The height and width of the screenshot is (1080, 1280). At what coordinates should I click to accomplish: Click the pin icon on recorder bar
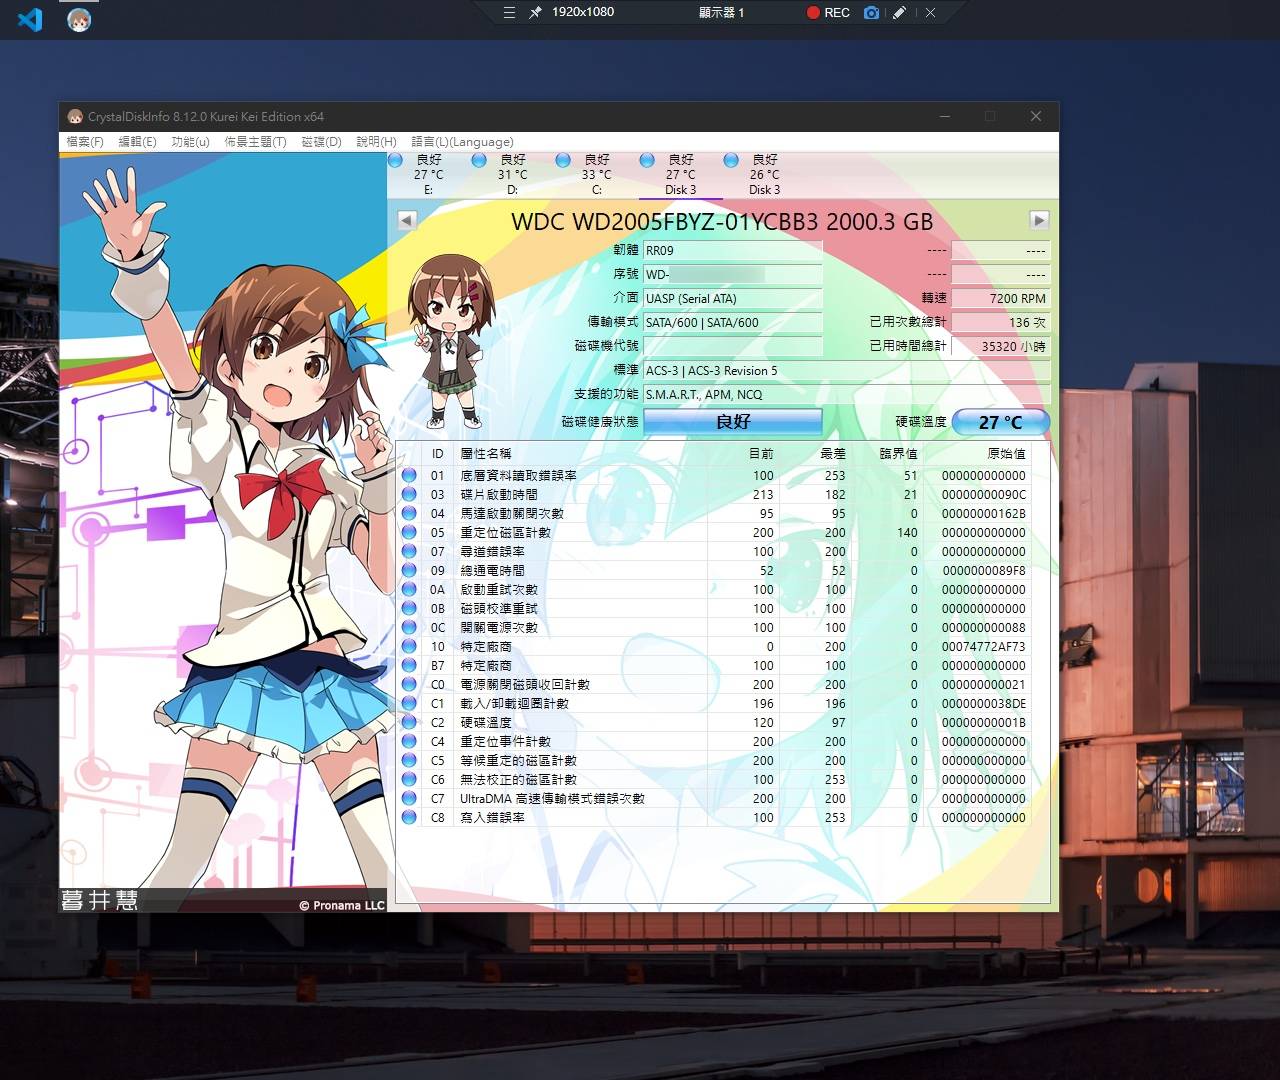coord(536,13)
